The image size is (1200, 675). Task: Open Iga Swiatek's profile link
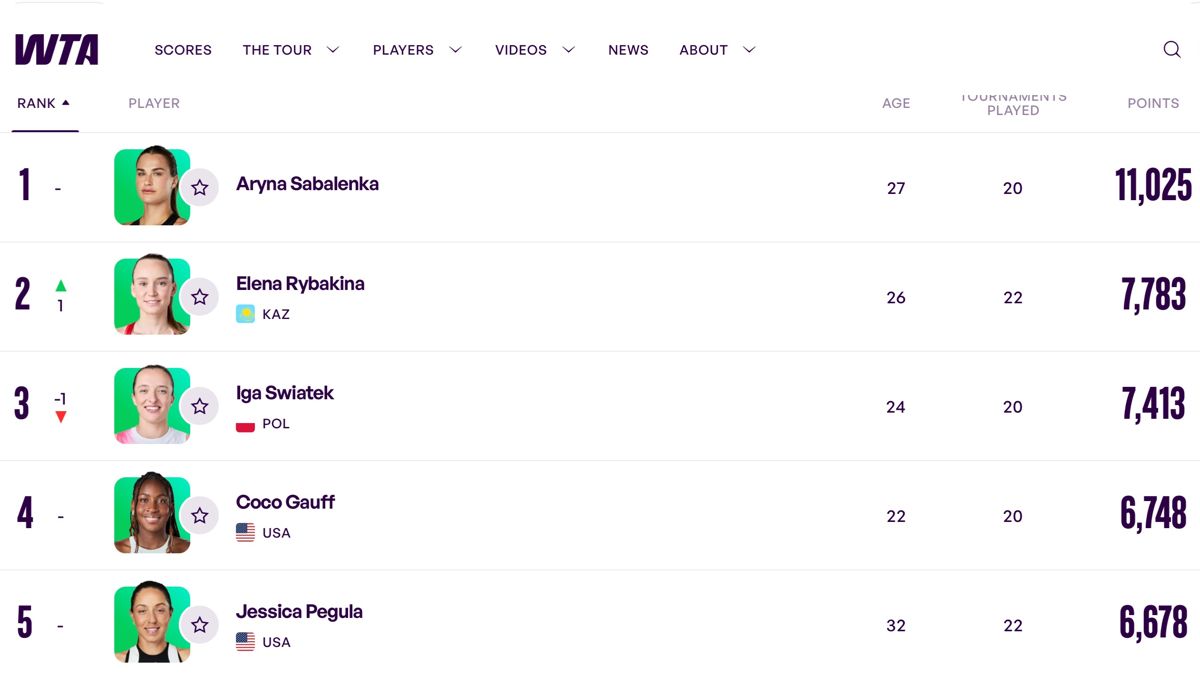point(285,393)
